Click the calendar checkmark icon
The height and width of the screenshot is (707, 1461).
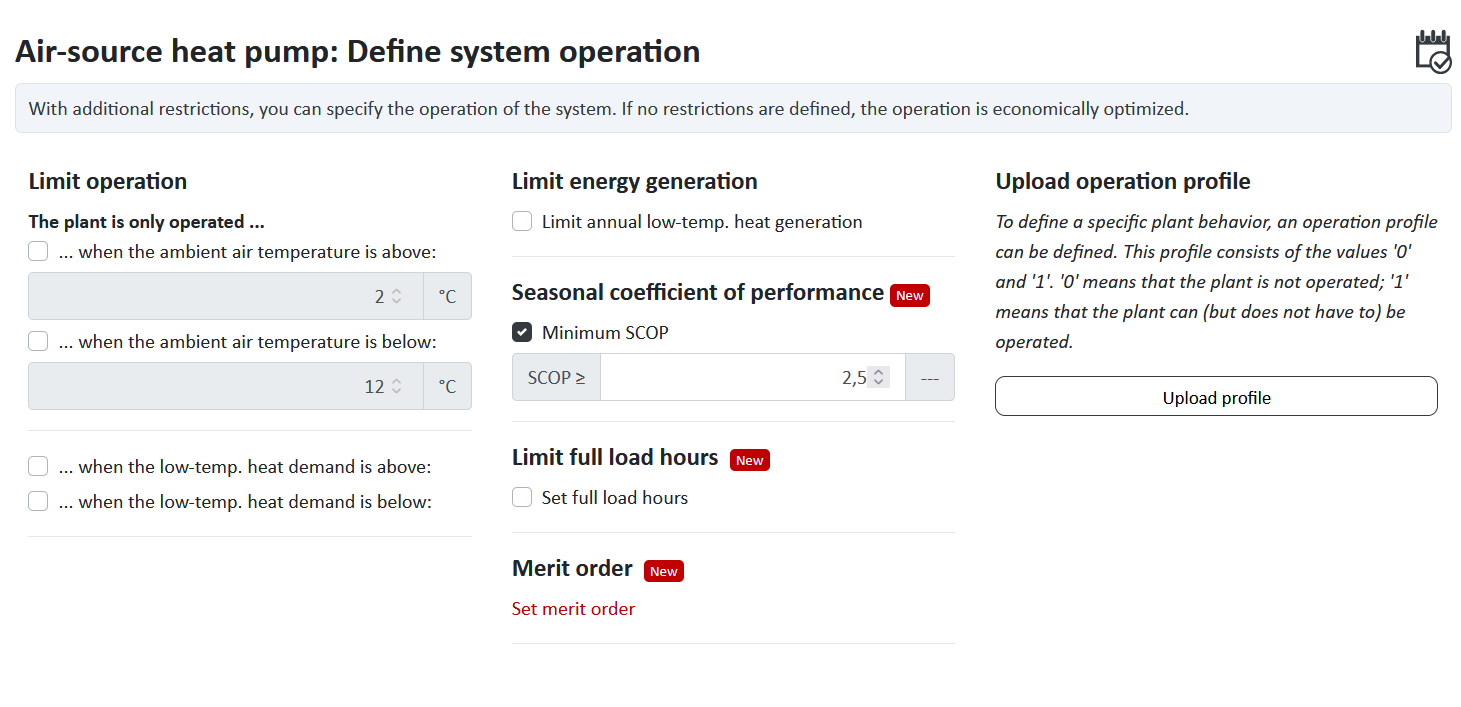1433,51
